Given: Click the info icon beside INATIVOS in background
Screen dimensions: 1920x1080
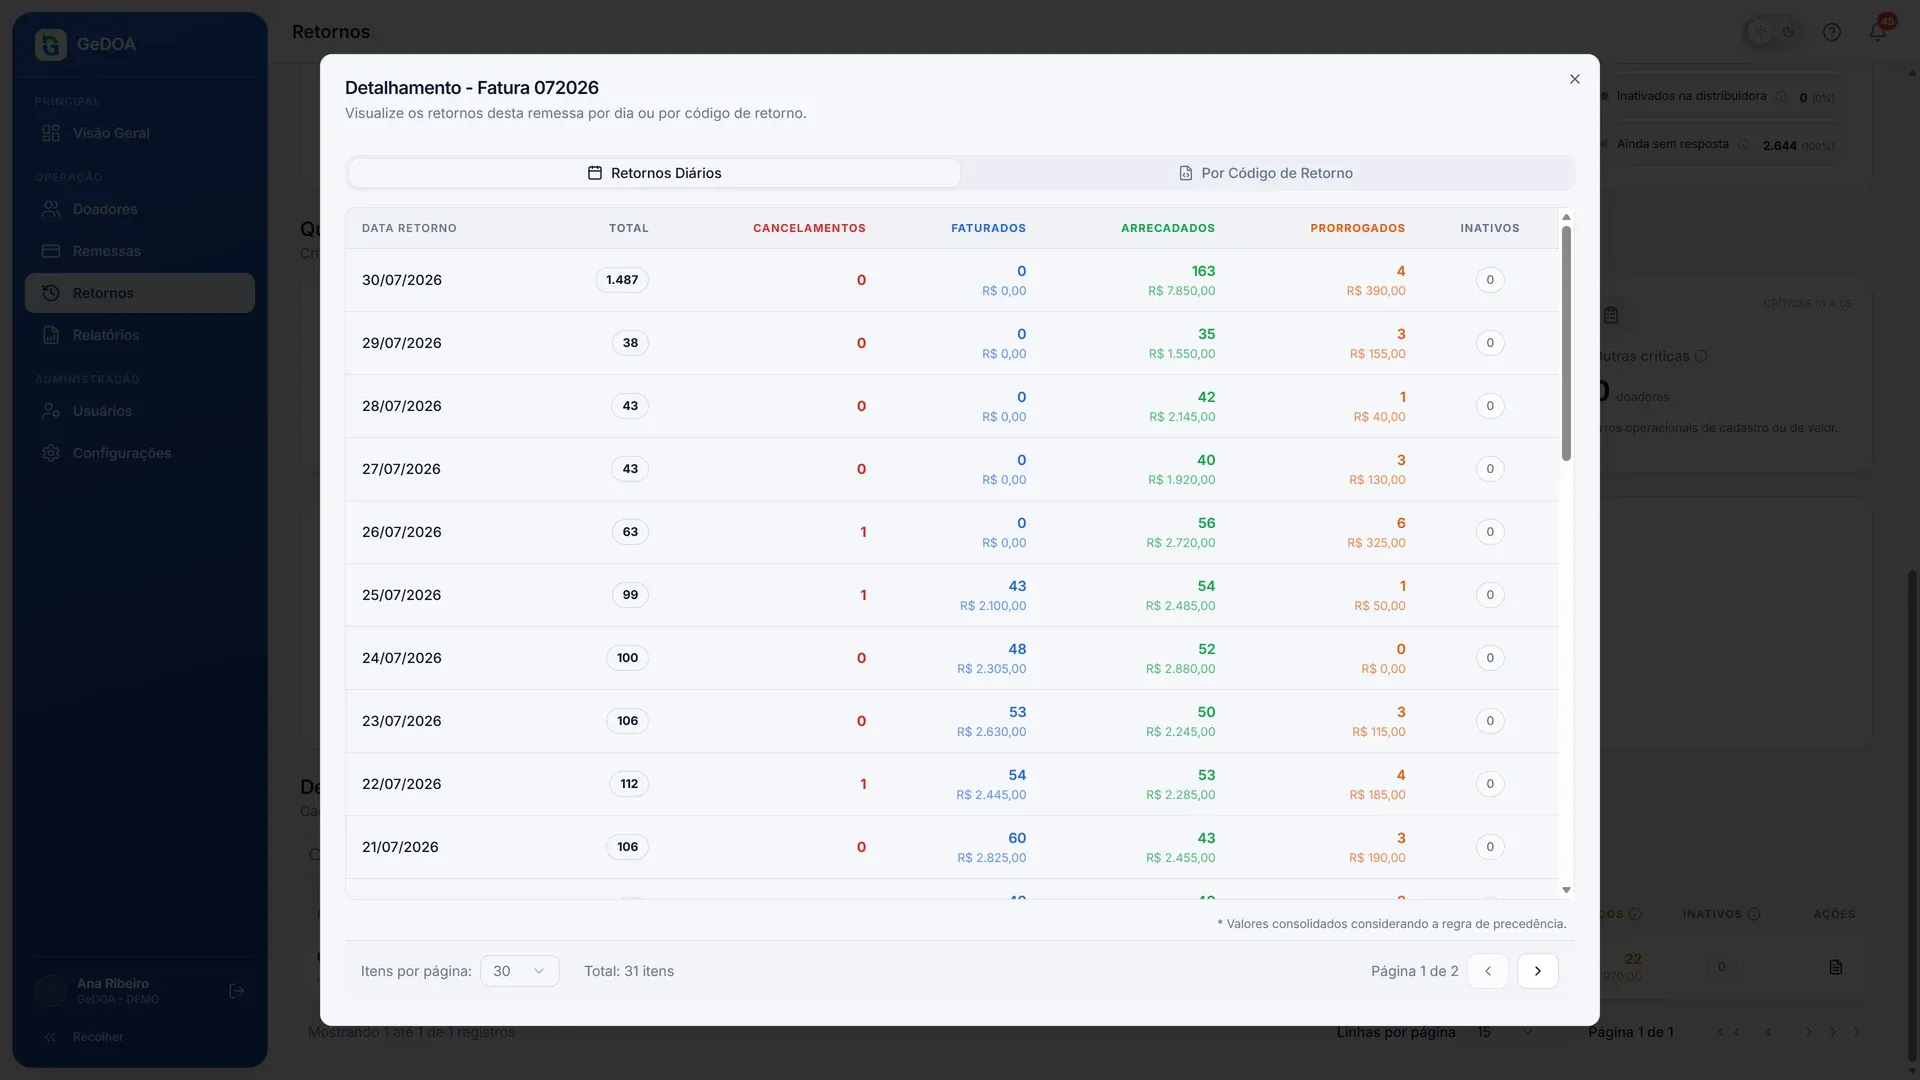Looking at the screenshot, I should coord(1754,914).
